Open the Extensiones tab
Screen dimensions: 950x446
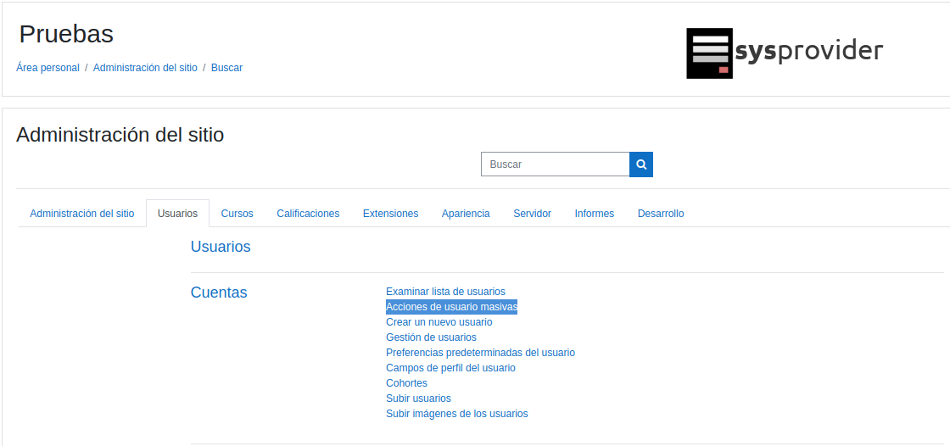[390, 213]
